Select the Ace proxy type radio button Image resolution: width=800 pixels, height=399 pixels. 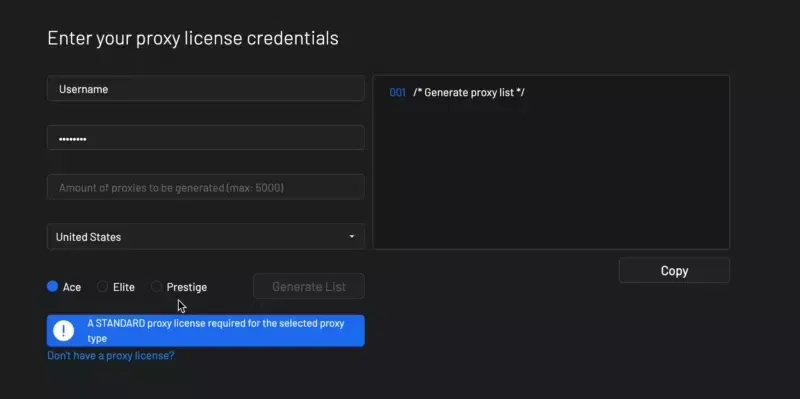tap(52, 286)
